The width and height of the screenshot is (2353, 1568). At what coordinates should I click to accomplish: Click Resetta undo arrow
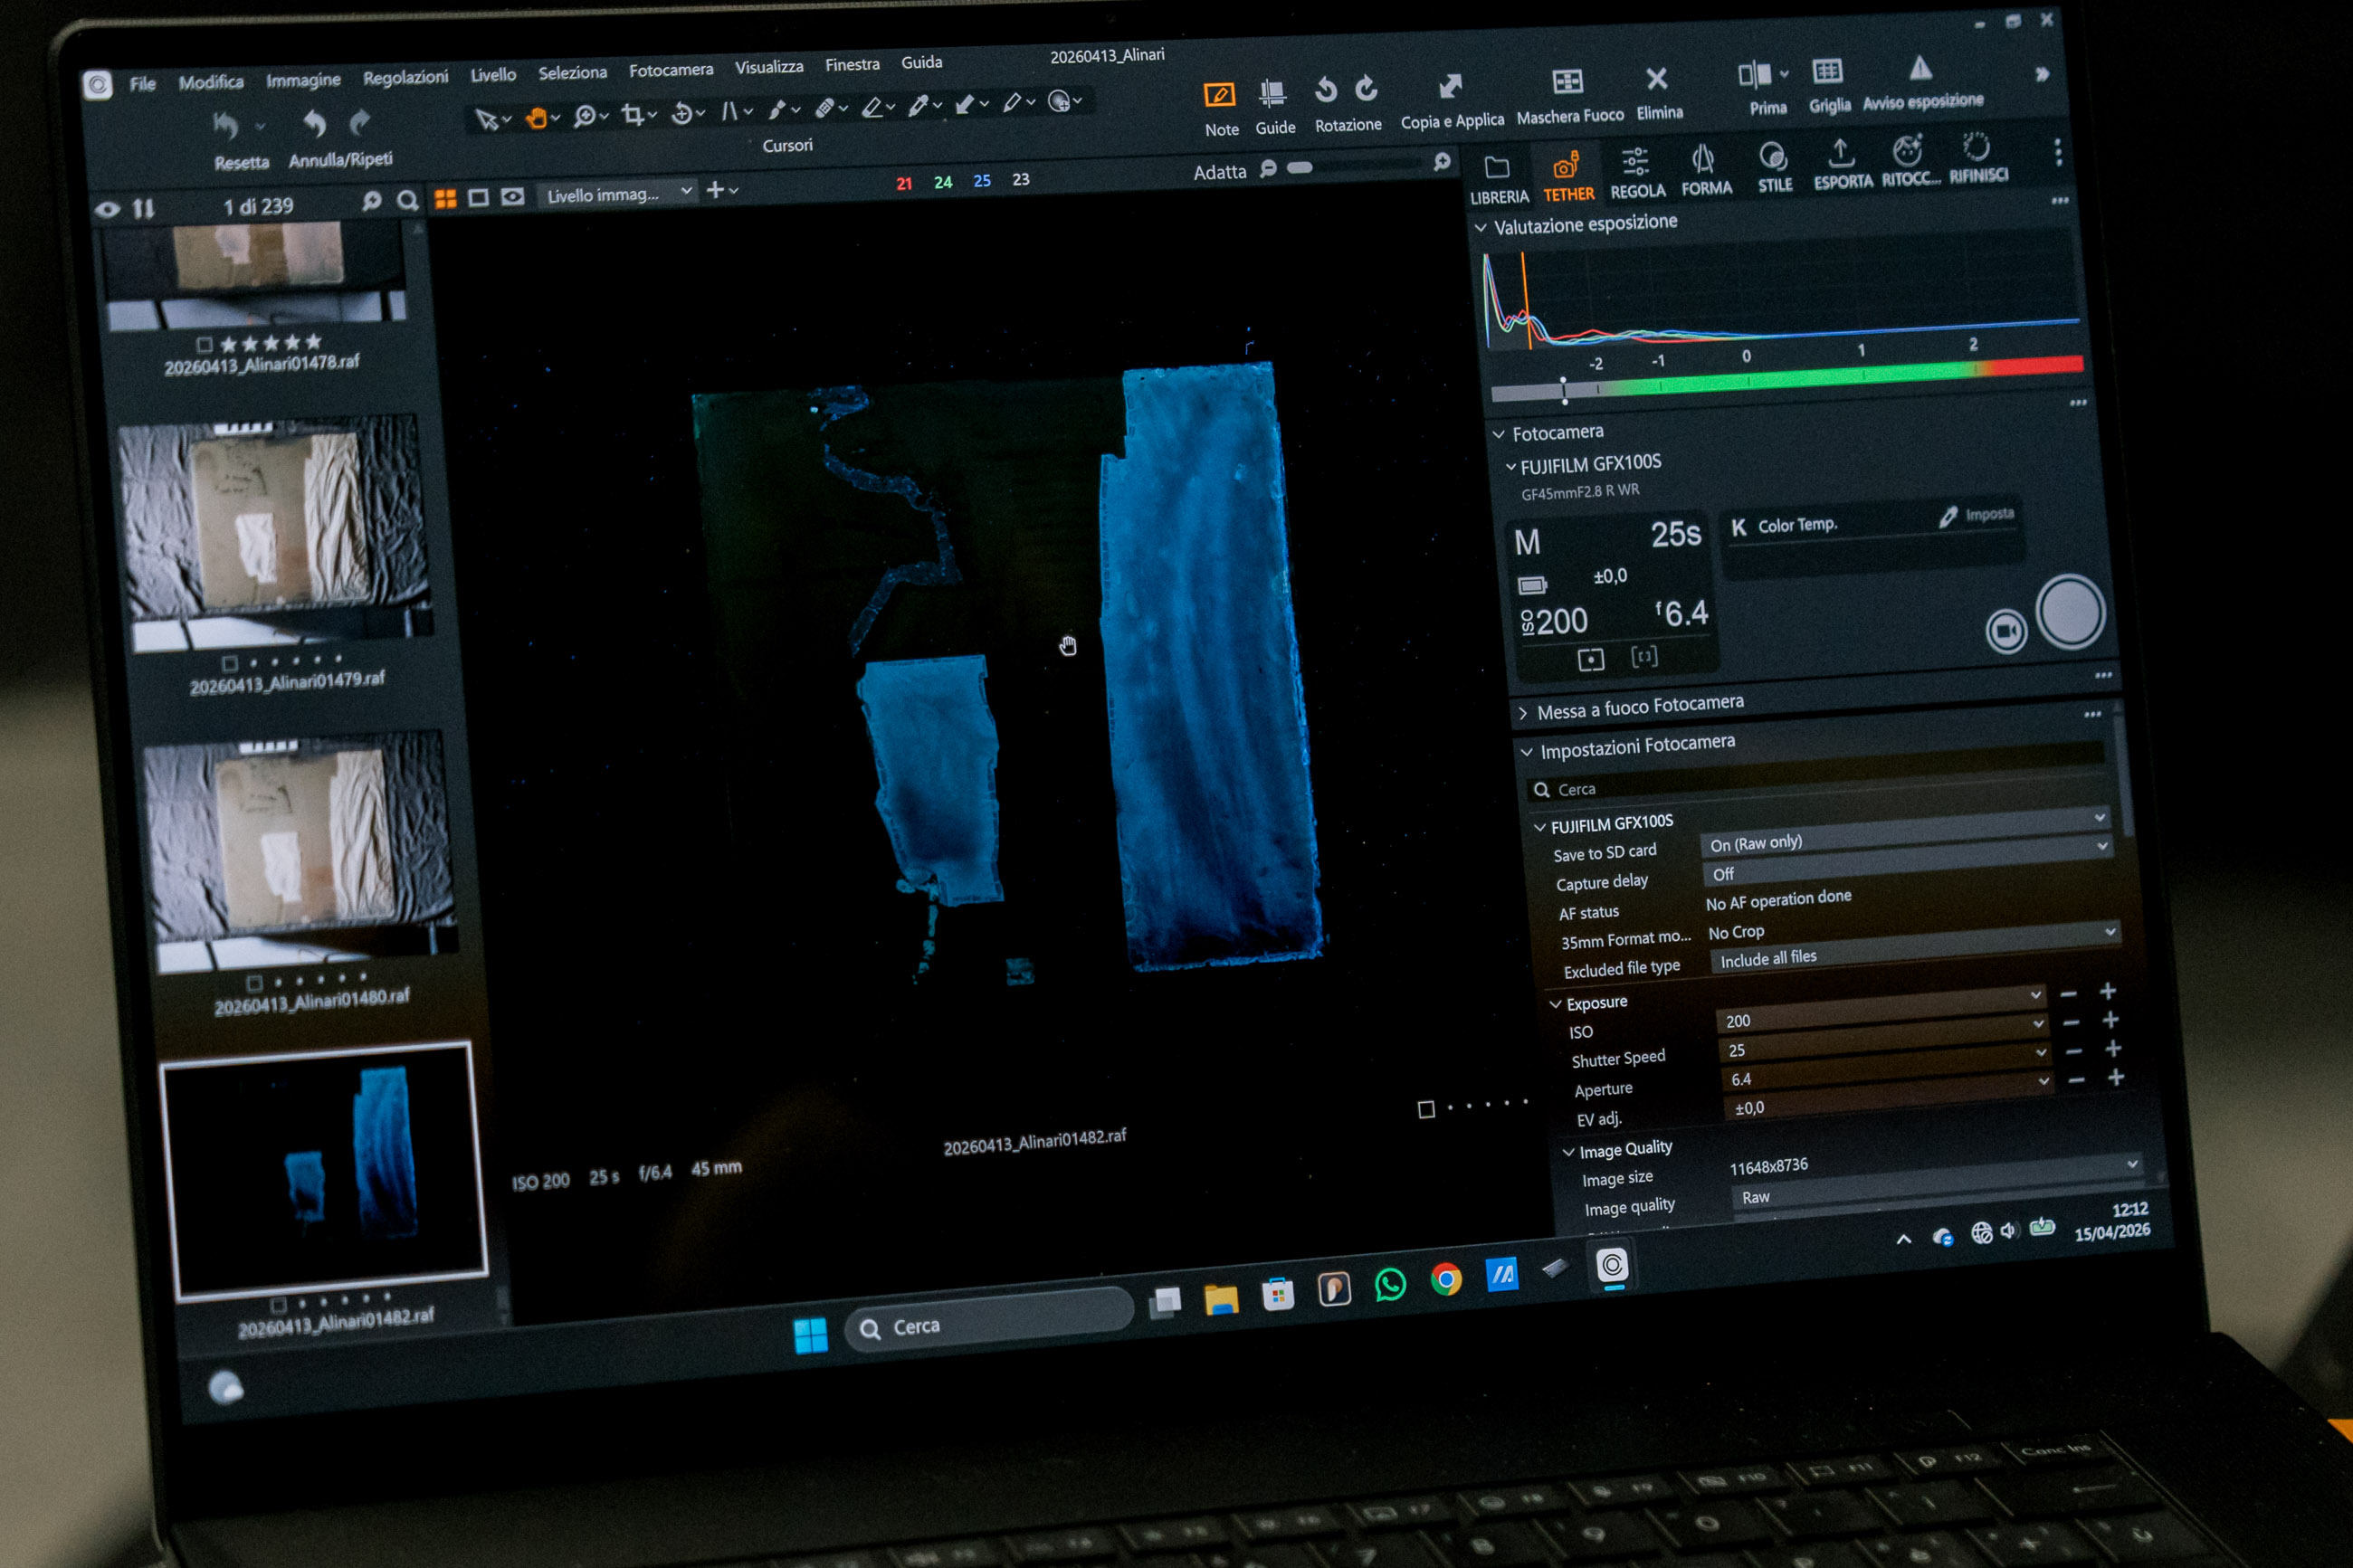(x=226, y=126)
